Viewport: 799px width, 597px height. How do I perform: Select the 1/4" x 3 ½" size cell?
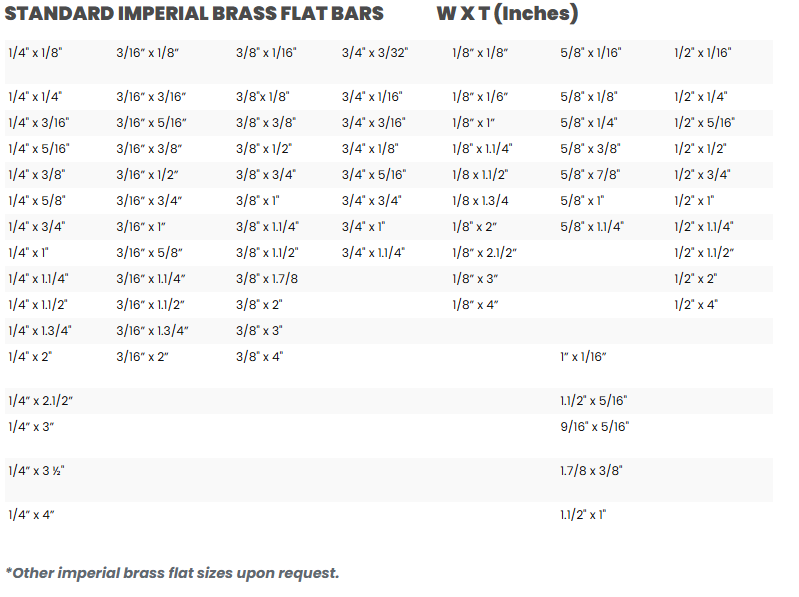tap(36, 470)
